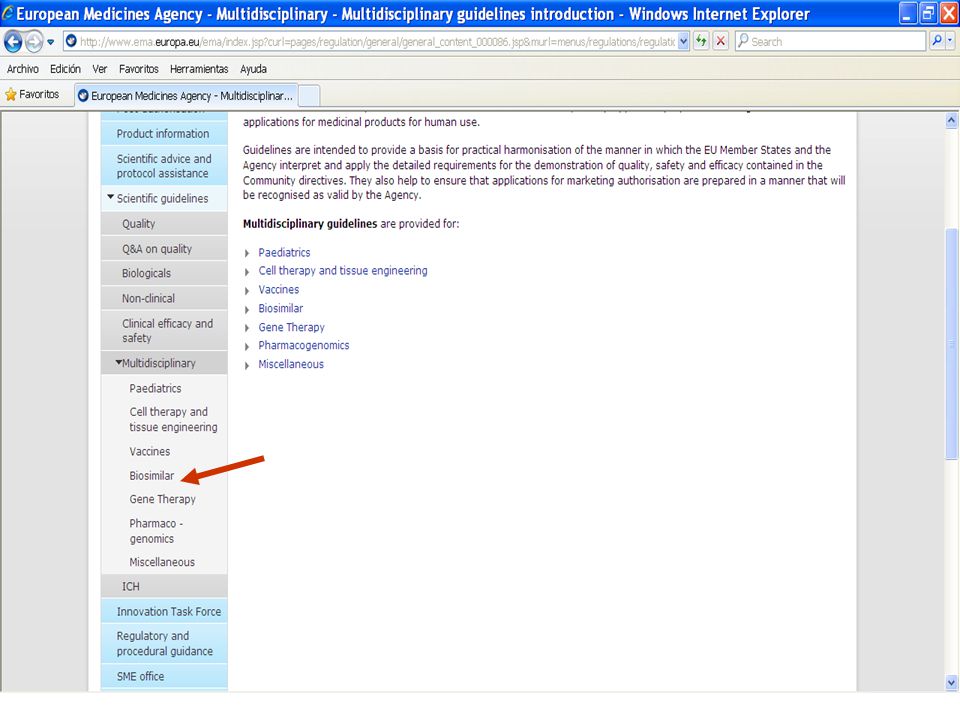960x720 pixels.
Task: Open the Ayuda menu
Action: pyautogui.click(x=253, y=69)
